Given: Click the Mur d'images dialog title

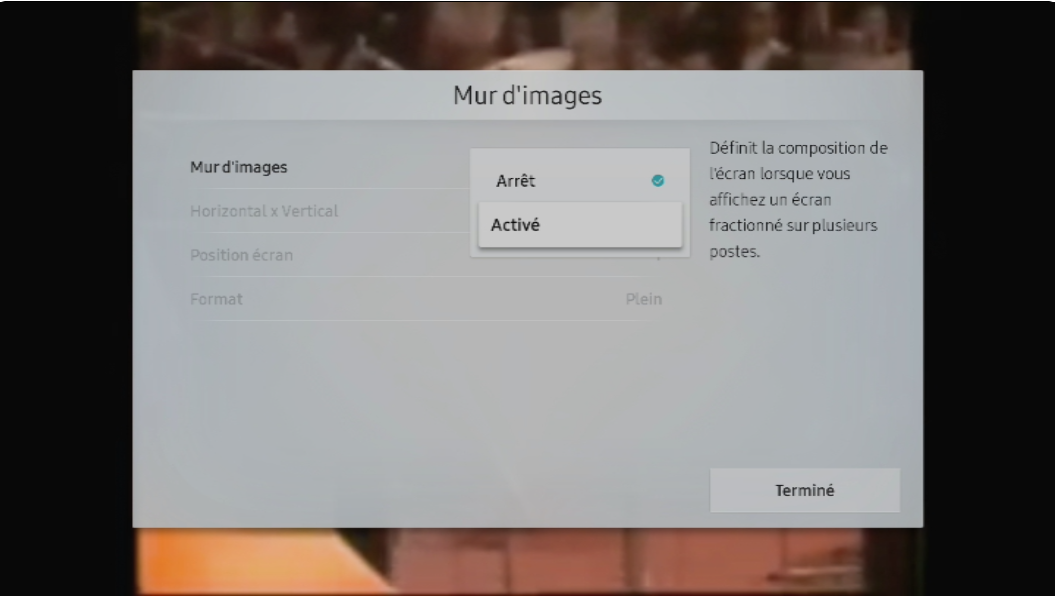Looking at the screenshot, I should pos(527,97).
